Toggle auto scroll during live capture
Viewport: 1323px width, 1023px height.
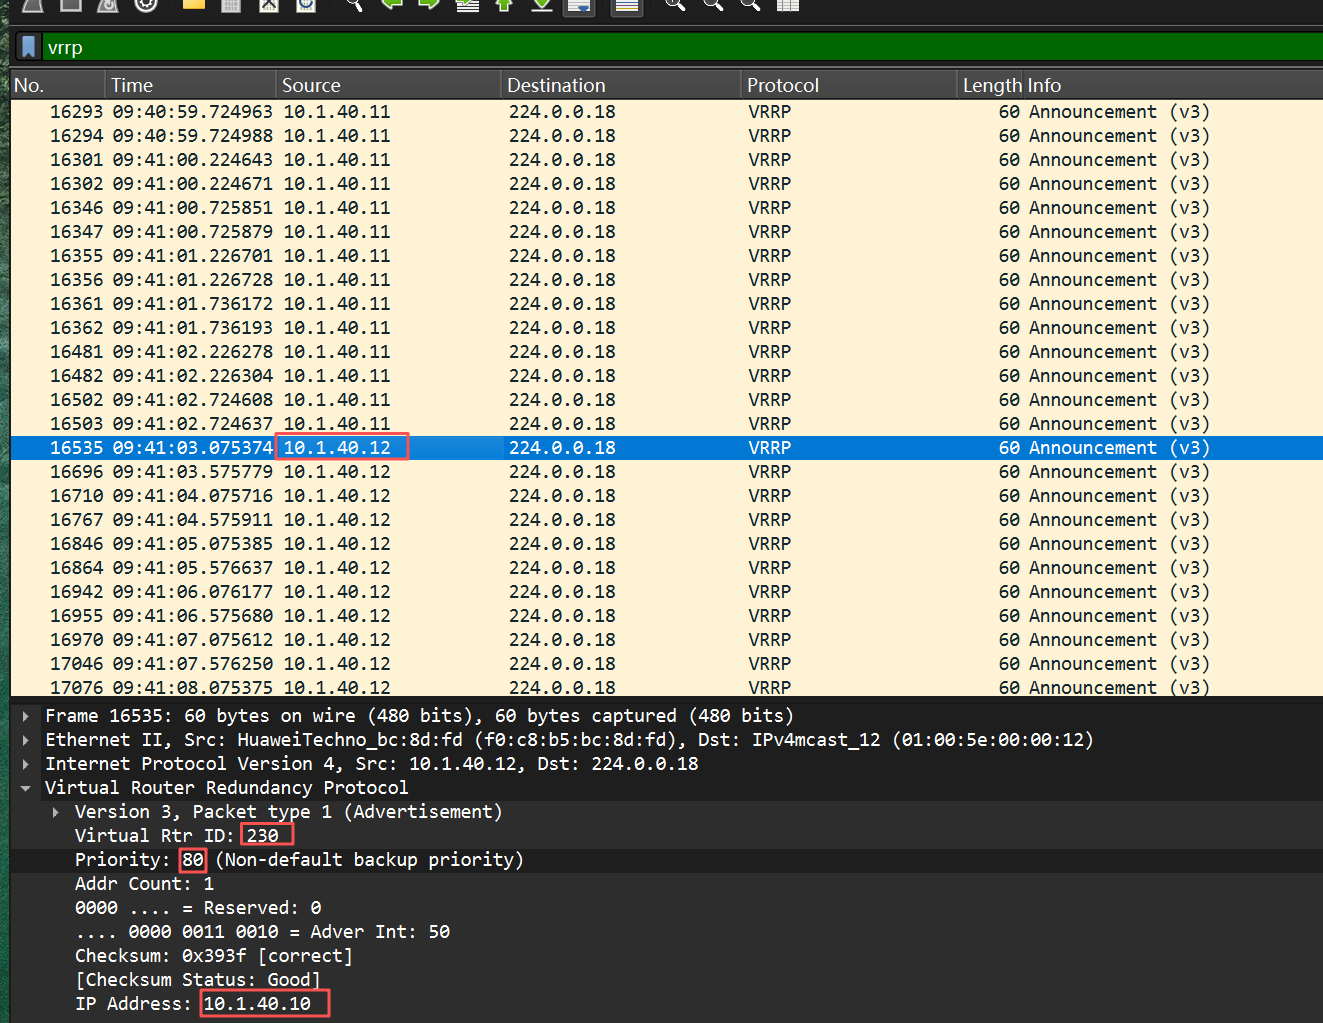[x=579, y=6]
